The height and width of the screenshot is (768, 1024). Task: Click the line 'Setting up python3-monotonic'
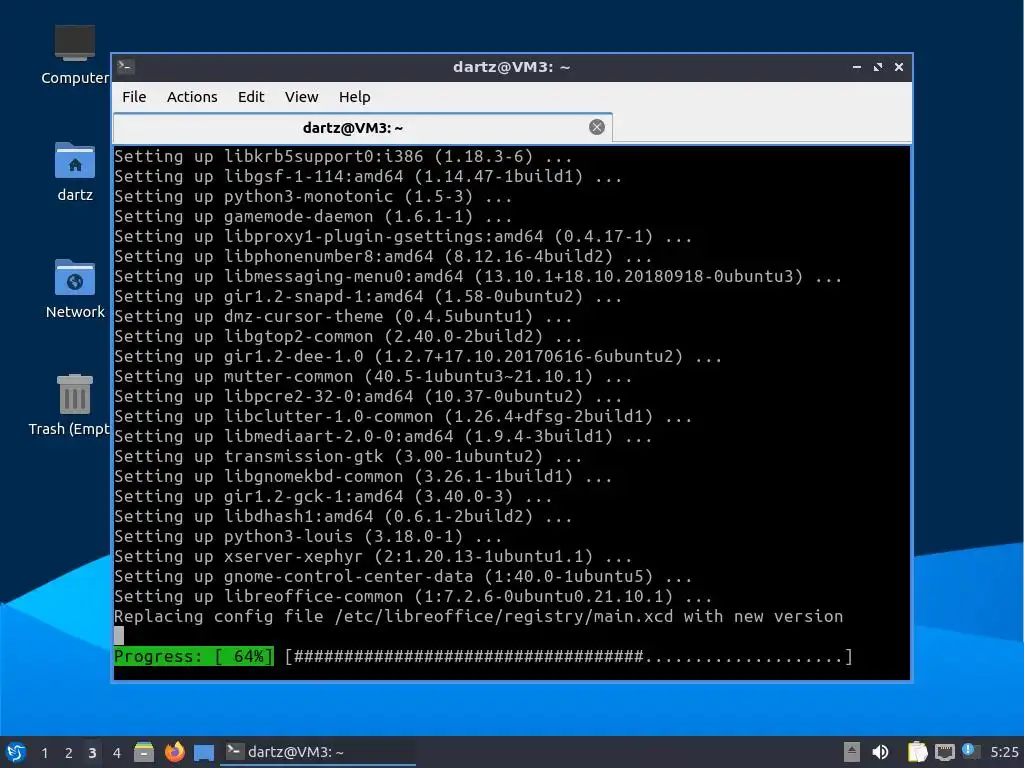tap(313, 196)
